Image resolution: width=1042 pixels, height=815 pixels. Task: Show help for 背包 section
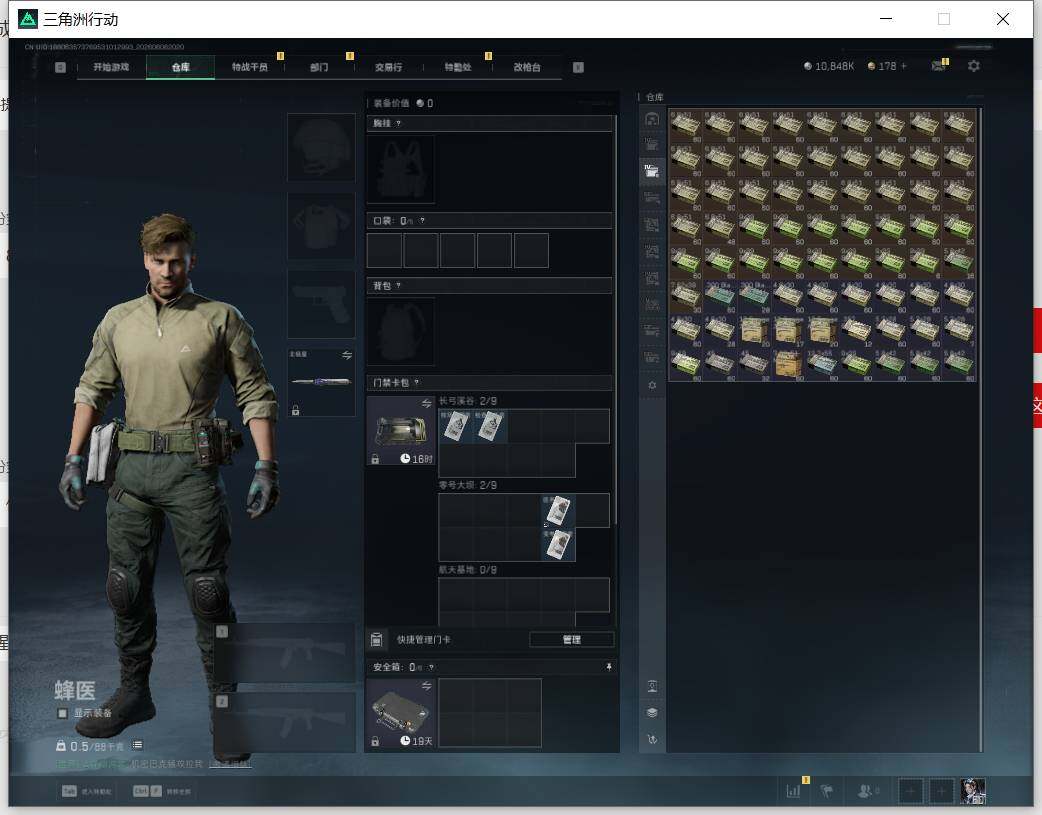398,286
